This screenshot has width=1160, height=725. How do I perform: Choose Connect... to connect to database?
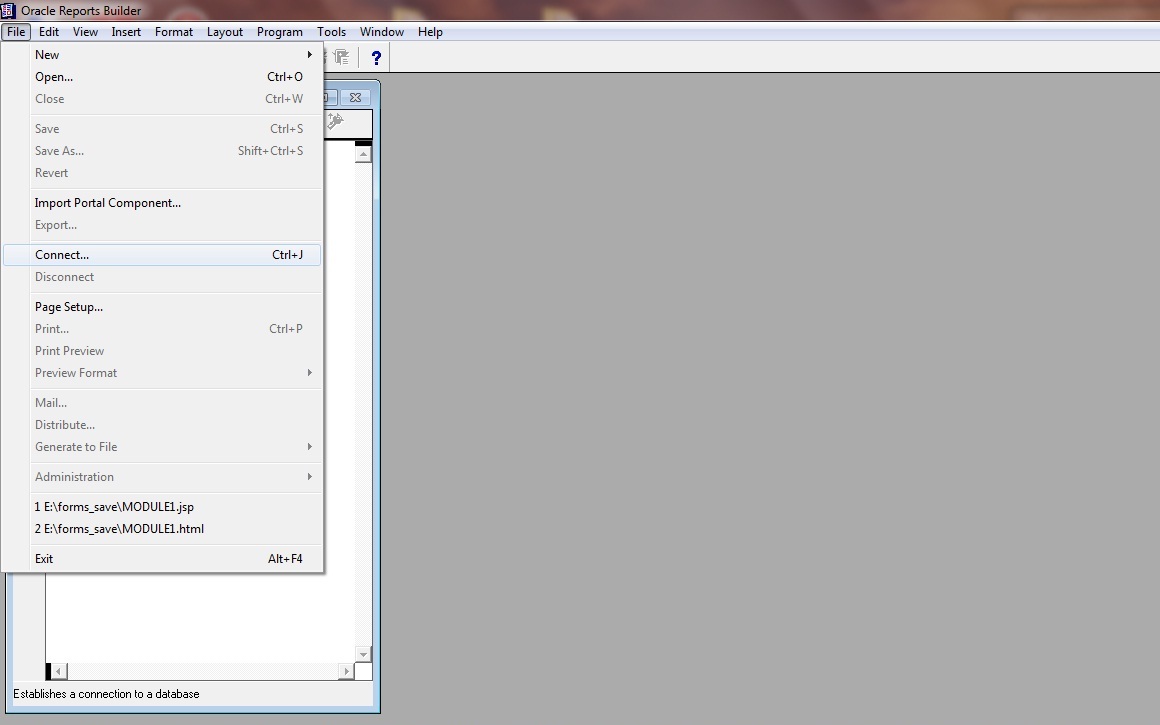pyautogui.click(x=162, y=254)
